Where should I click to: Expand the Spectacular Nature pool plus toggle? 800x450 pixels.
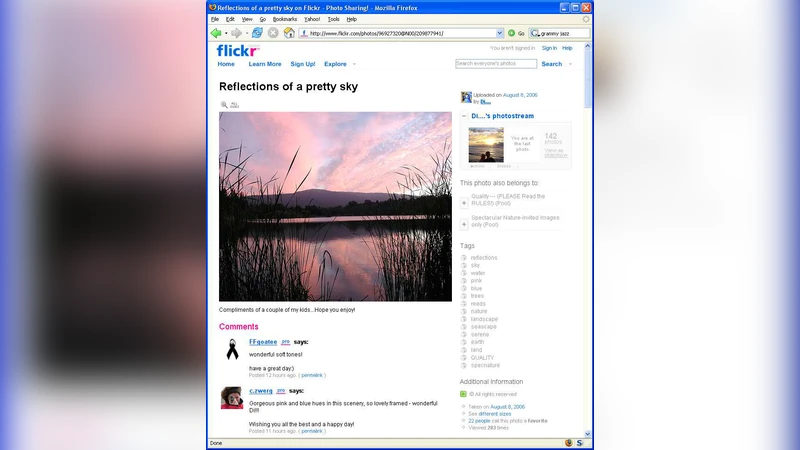(x=464, y=224)
